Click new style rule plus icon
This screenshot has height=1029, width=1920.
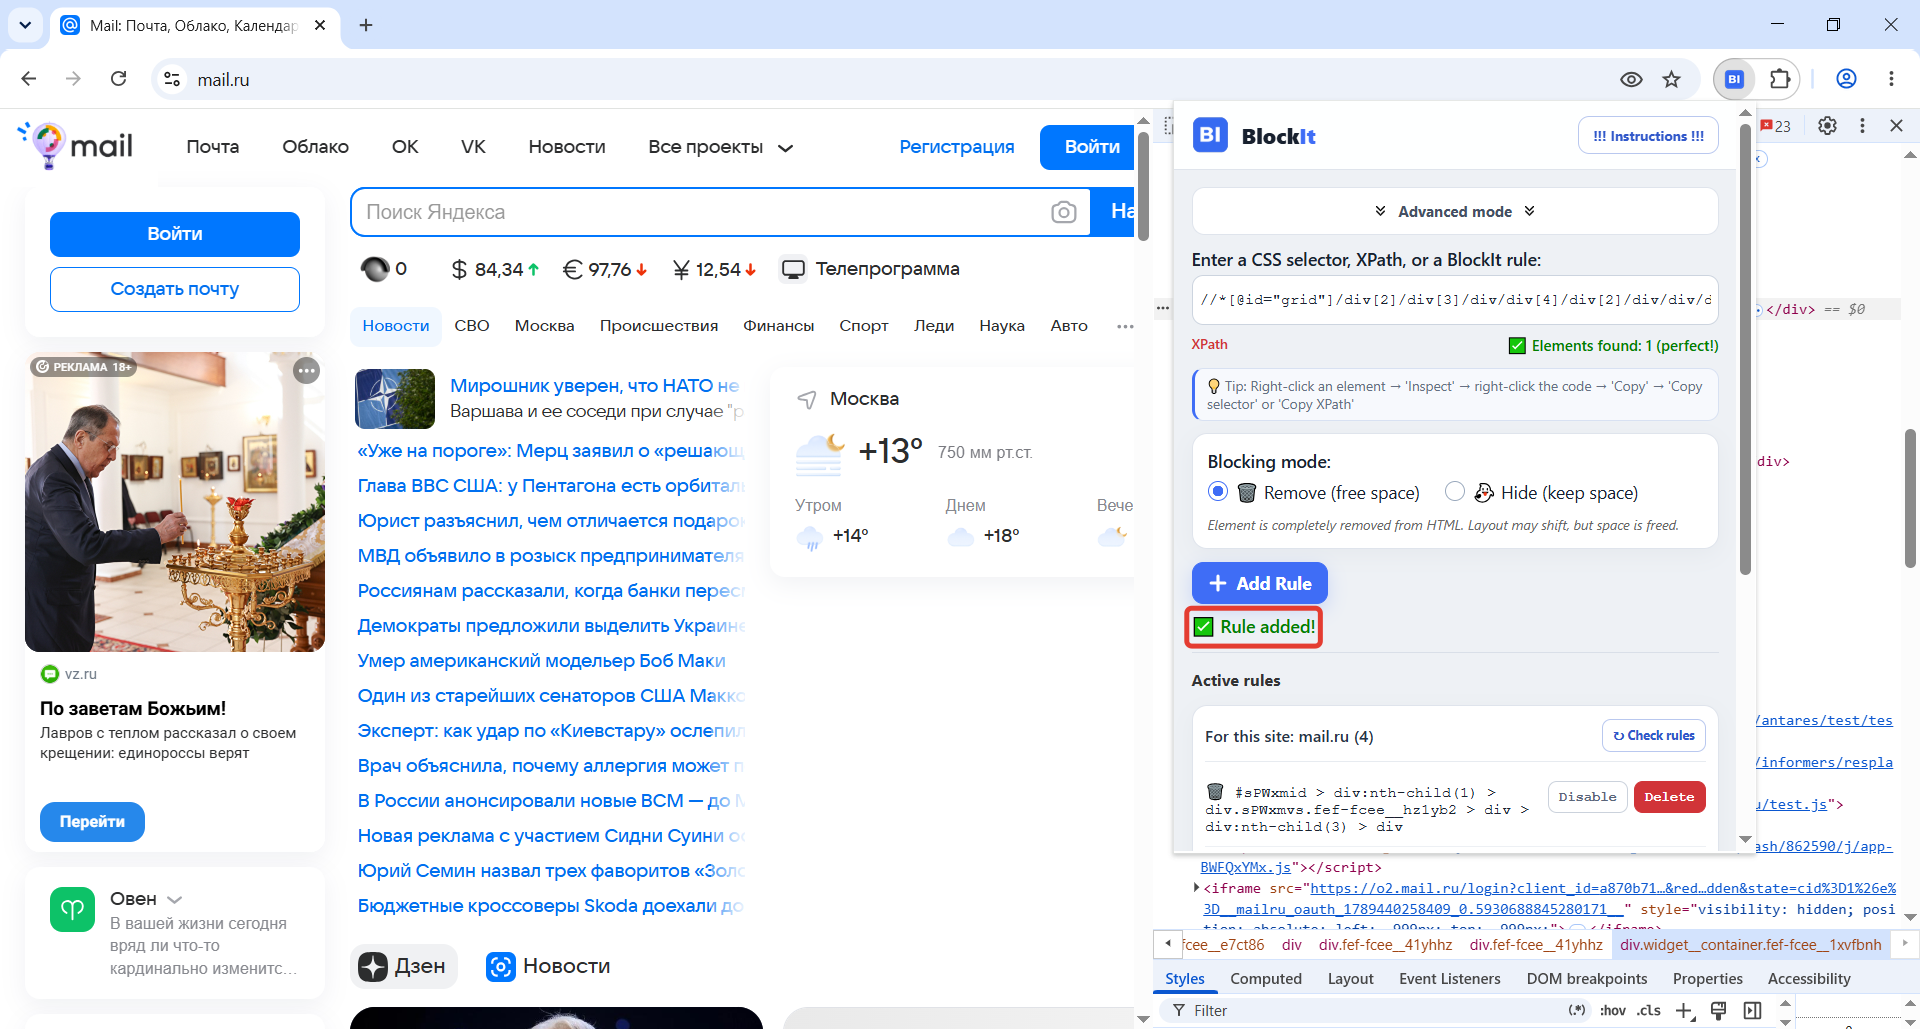point(1684,1011)
